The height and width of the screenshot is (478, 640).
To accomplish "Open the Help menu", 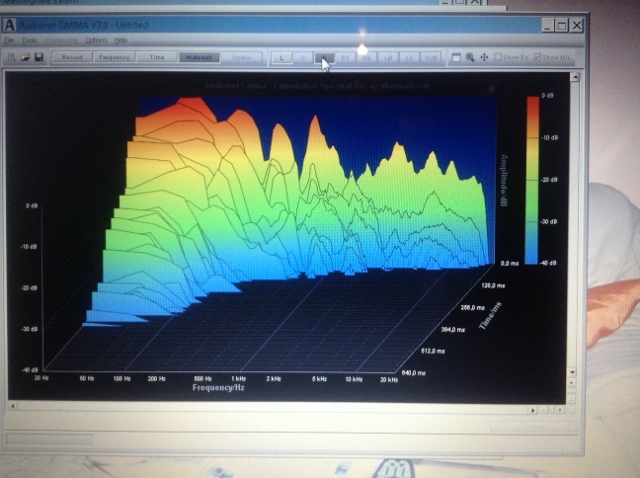I will pos(121,40).
